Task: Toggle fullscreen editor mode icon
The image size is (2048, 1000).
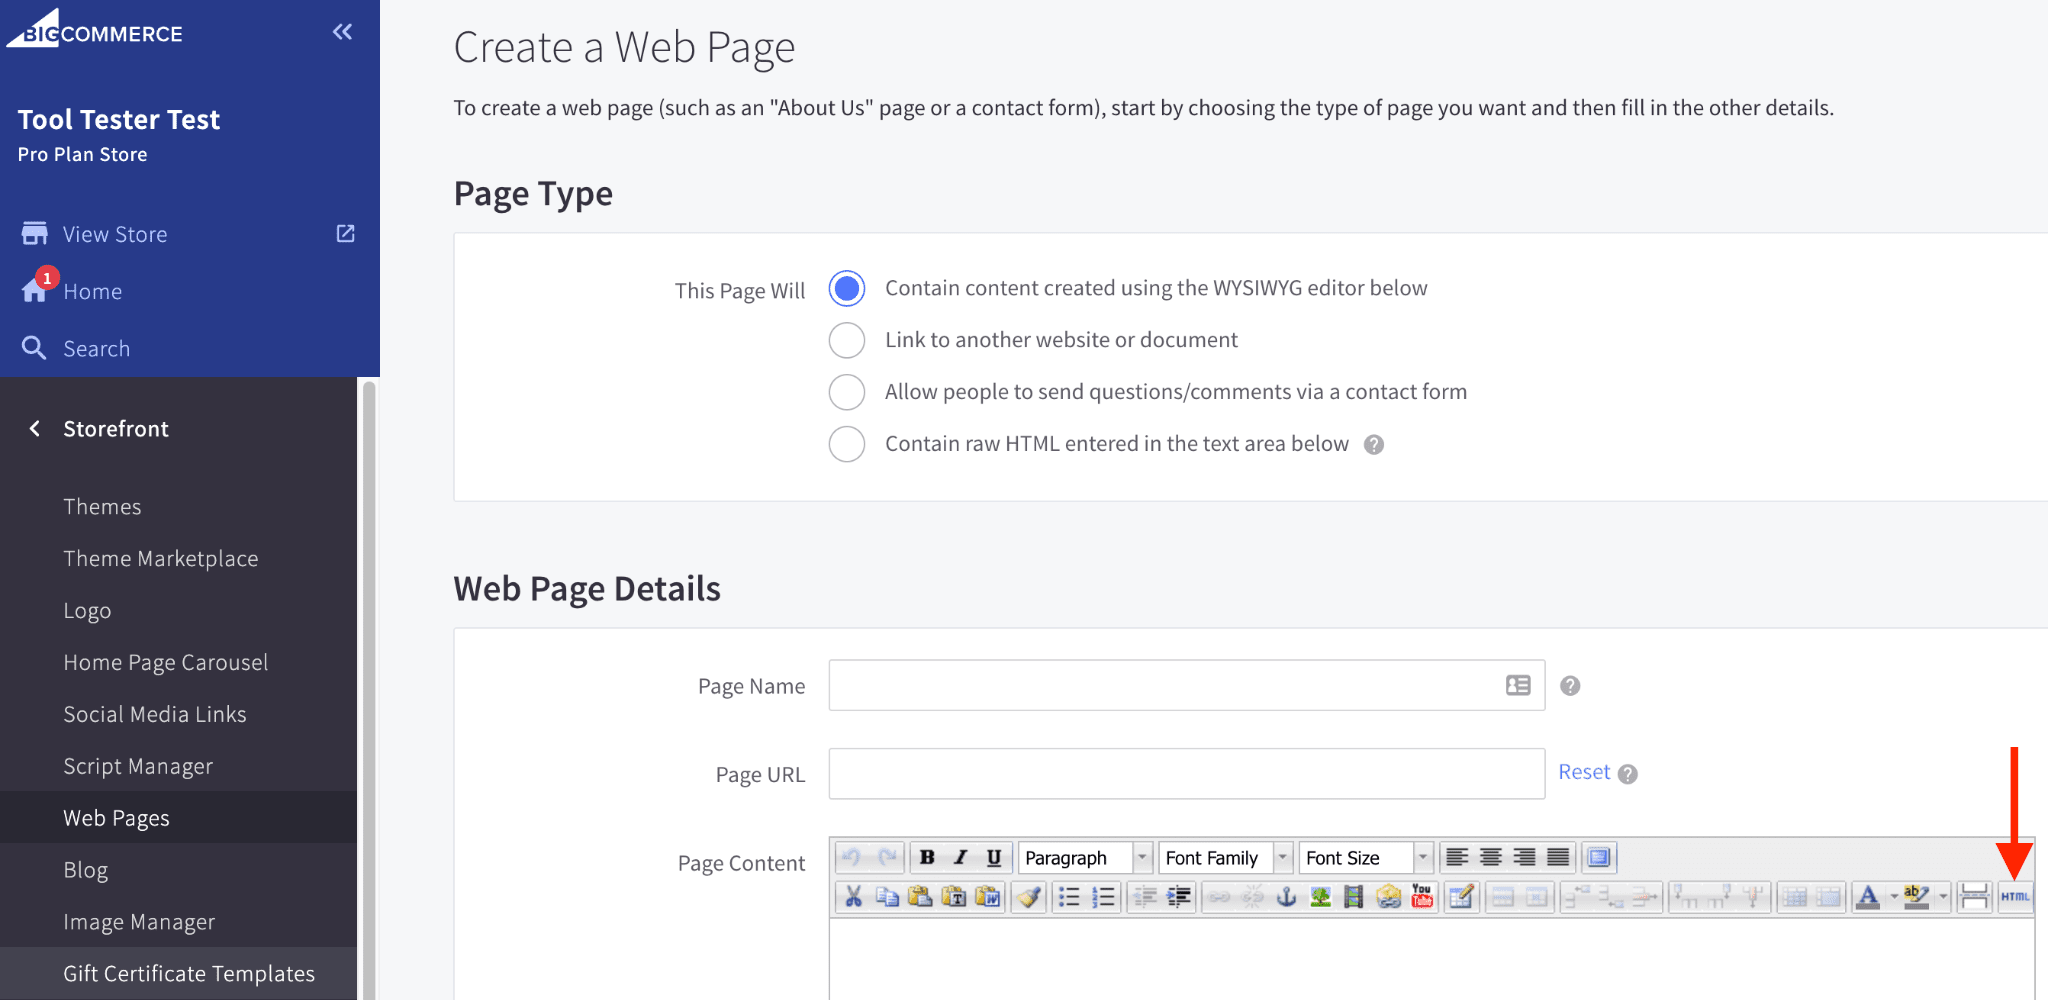Action: (1599, 857)
